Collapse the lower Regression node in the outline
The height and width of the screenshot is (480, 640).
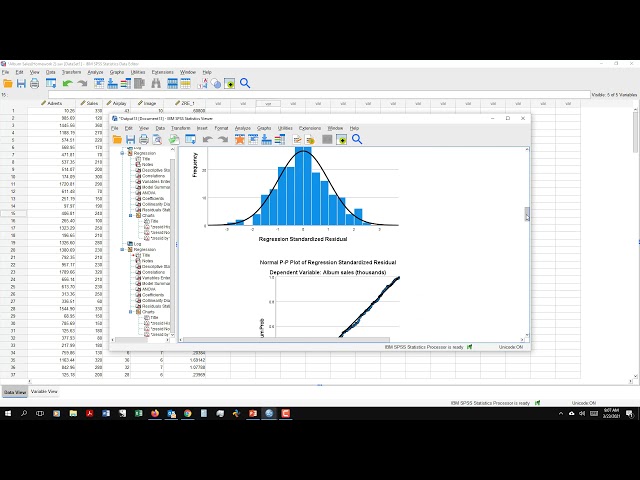[122, 249]
